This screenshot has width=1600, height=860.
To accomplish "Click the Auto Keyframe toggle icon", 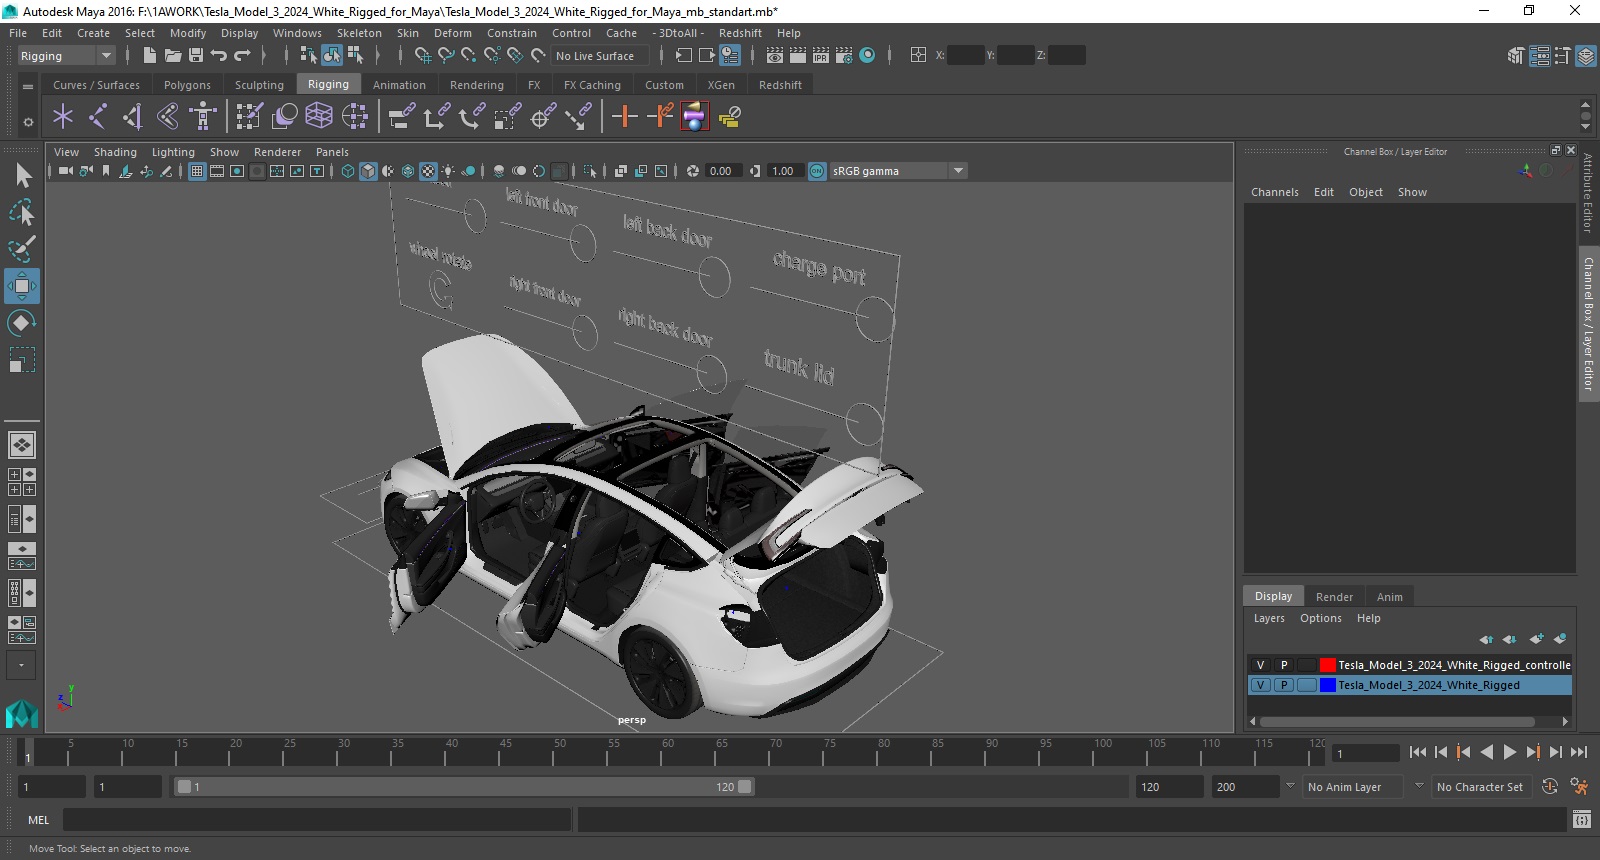I will tap(1550, 787).
